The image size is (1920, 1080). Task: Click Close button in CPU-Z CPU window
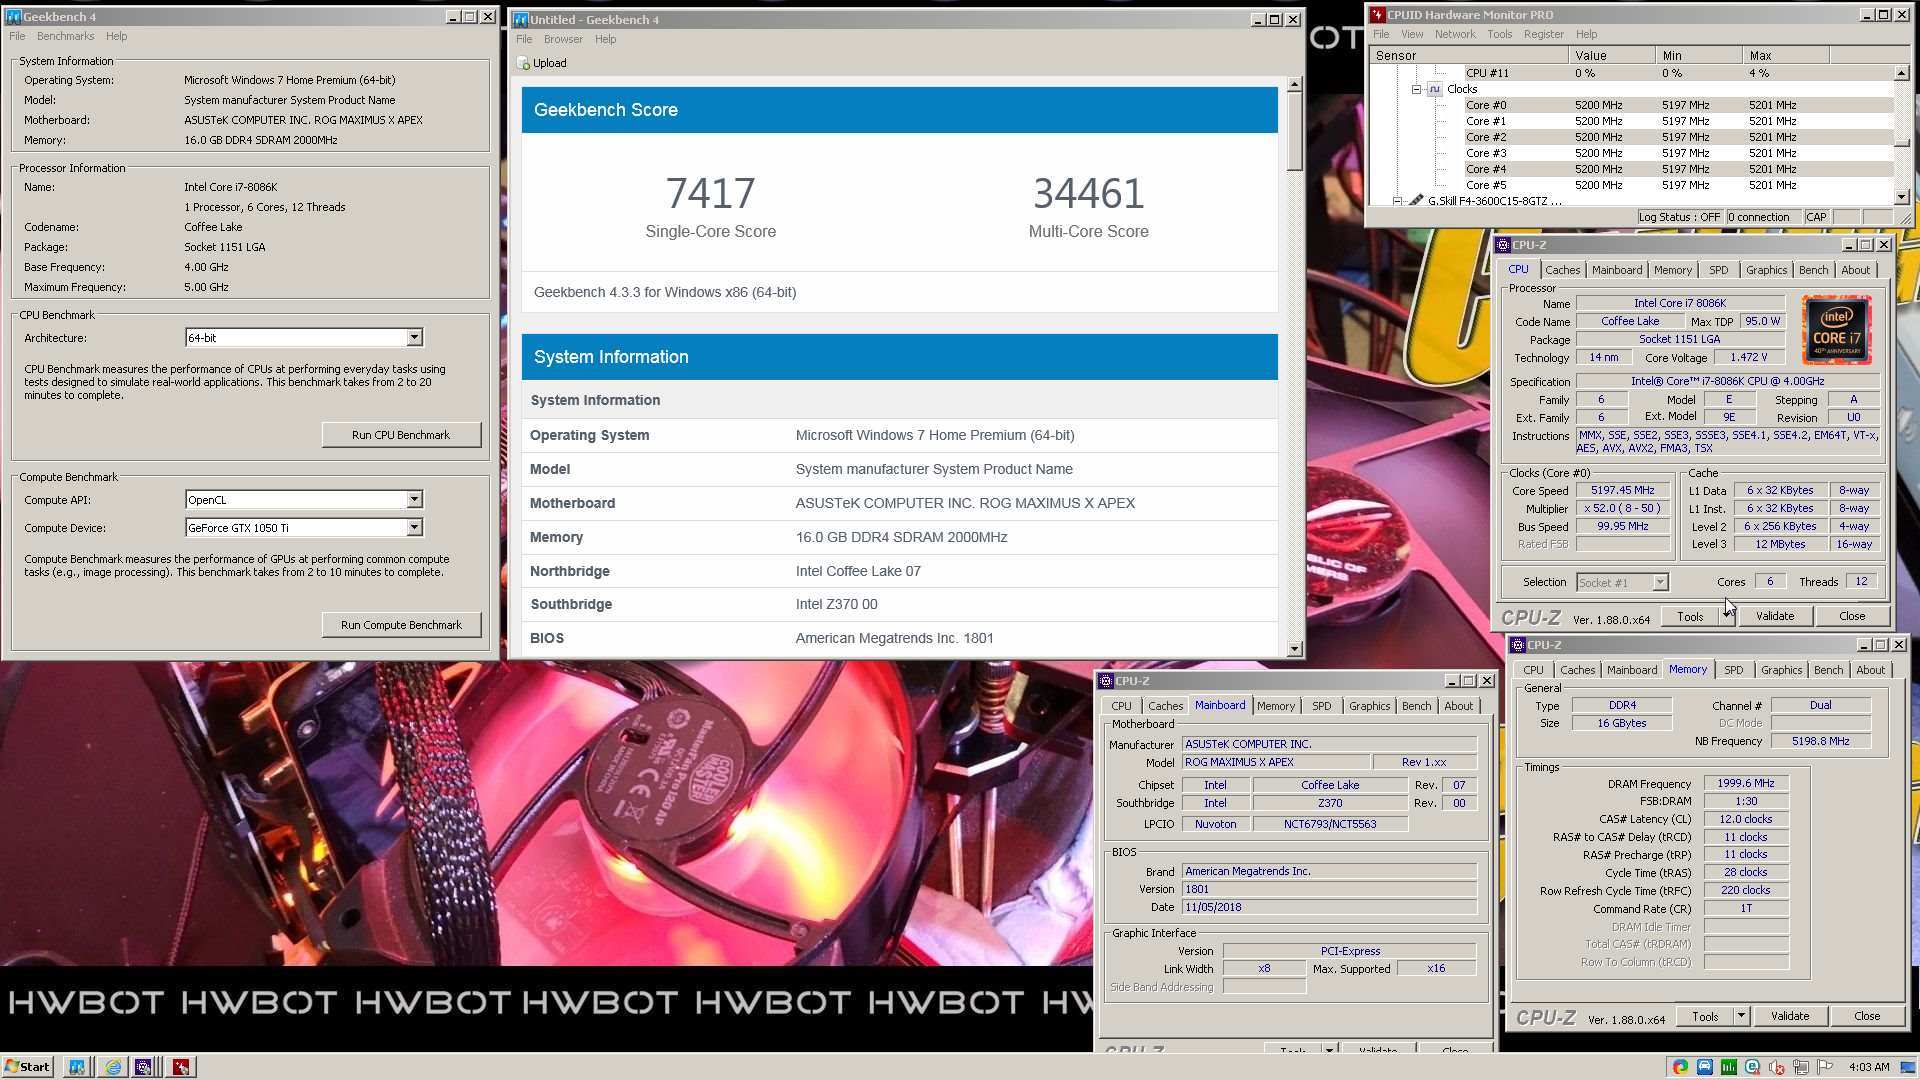[x=1852, y=616]
